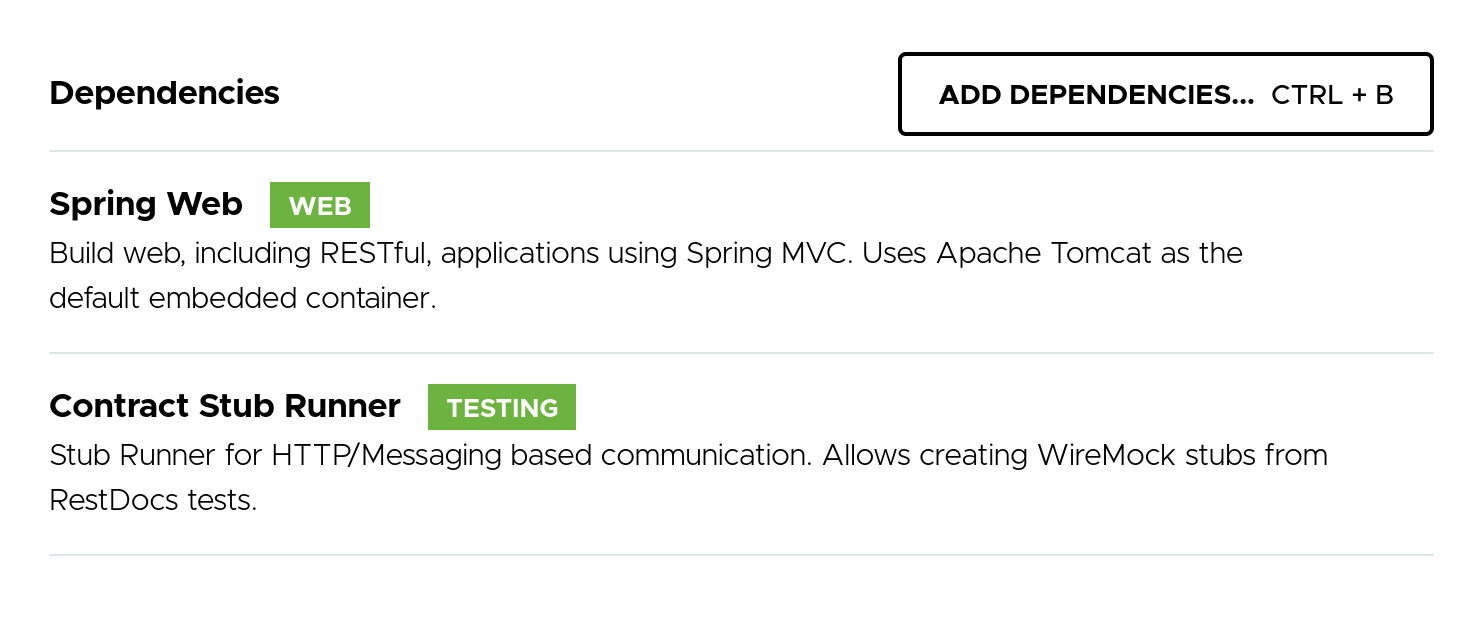Click the Spring Web dependency title
This screenshot has height=618, width=1470.
point(146,204)
